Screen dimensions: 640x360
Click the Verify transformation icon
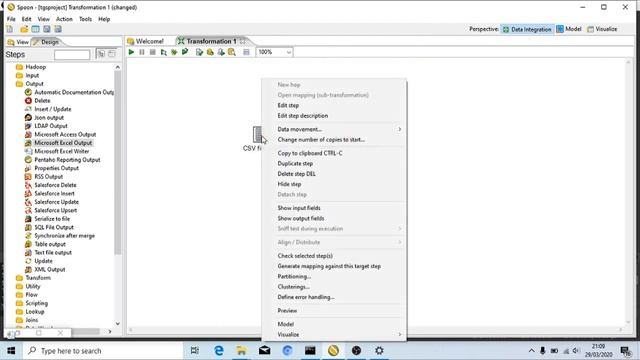pyautogui.click(x=199, y=52)
